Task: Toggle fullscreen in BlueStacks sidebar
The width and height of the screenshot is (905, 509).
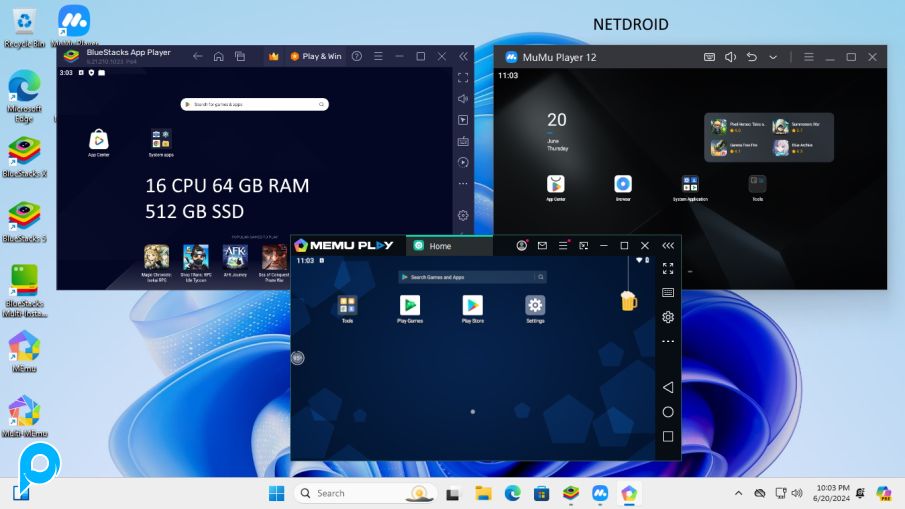Action: click(463, 77)
